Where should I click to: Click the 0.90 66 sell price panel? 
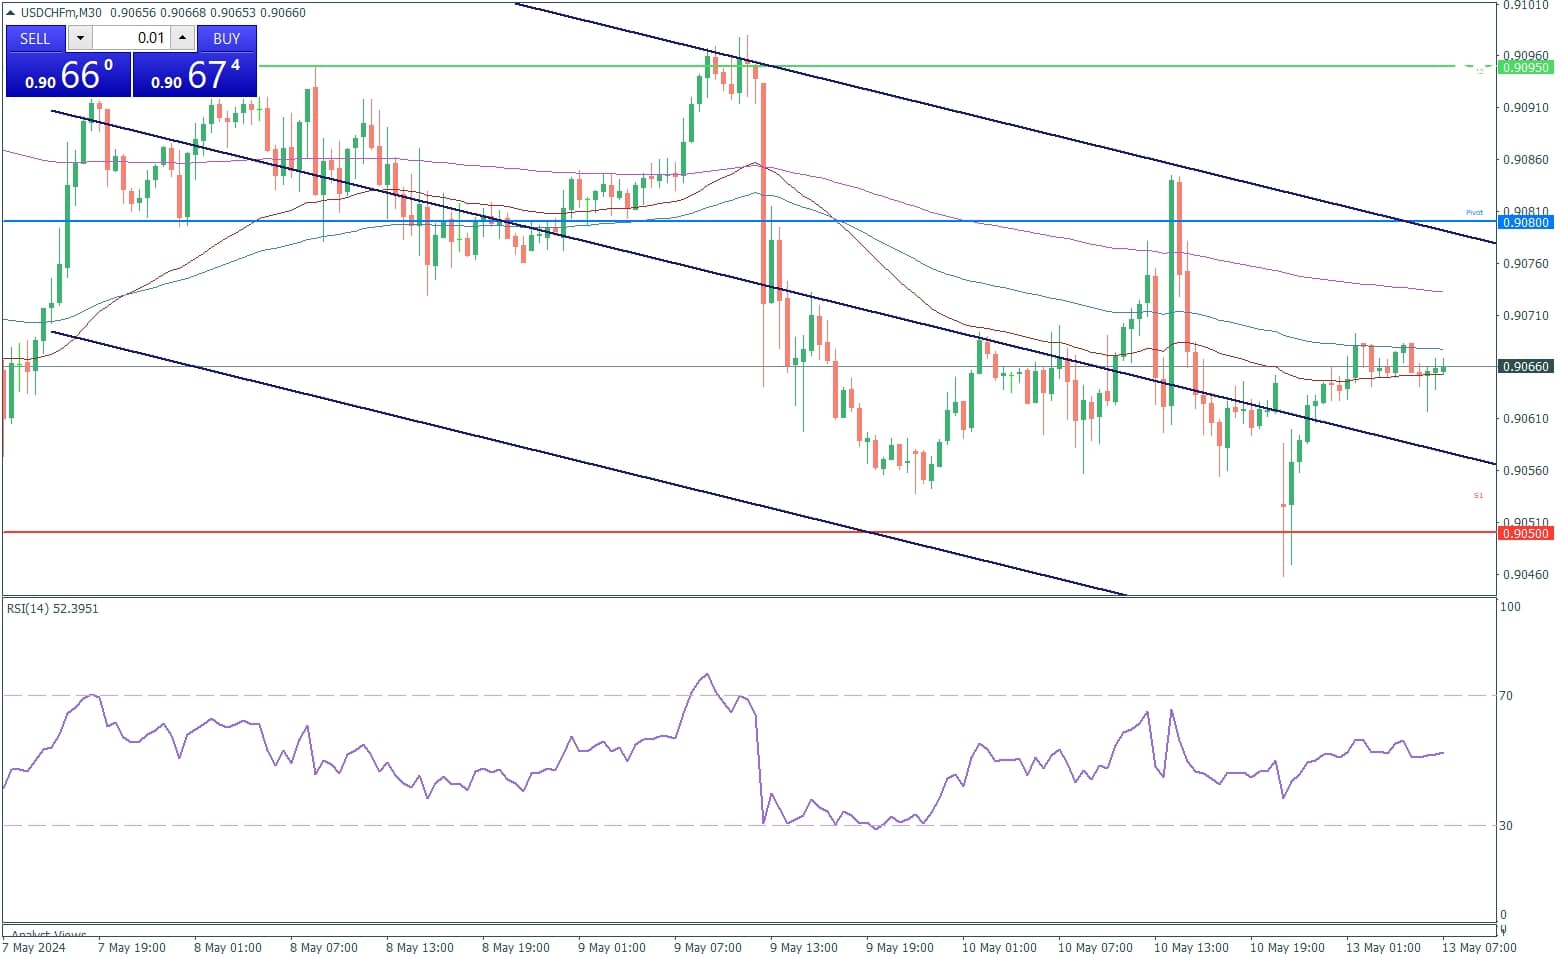point(68,75)
